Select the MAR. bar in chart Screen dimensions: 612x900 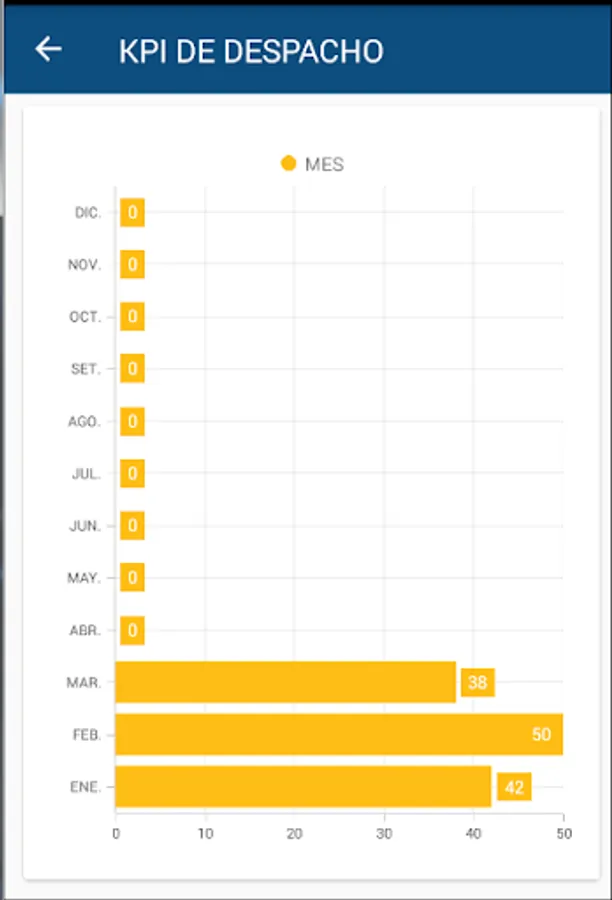(x=285, y=682)
